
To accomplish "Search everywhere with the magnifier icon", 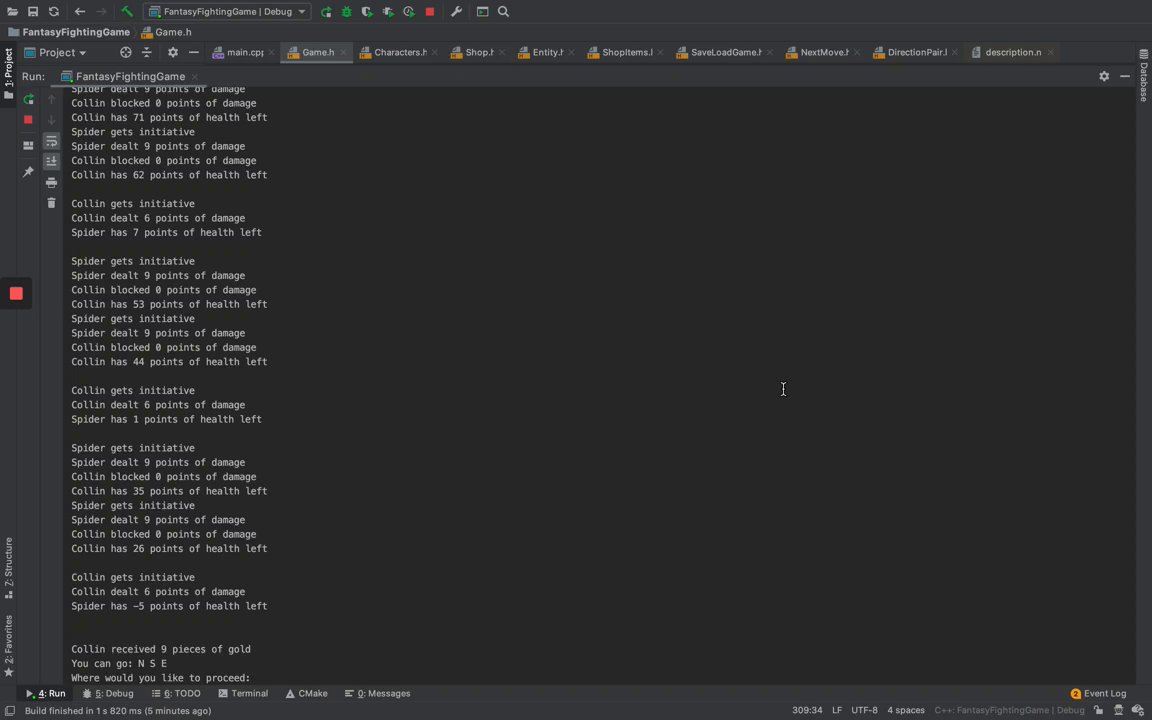I will tap(503, 12).
